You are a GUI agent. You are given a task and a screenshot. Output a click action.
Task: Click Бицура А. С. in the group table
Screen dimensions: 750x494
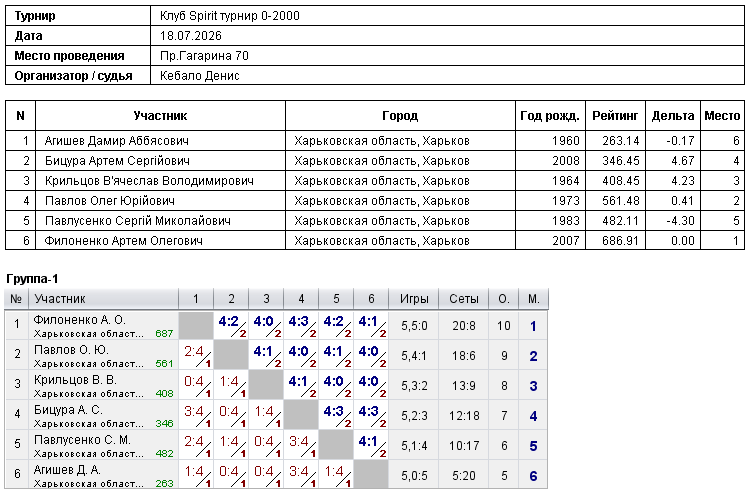(x=68, y=410)
